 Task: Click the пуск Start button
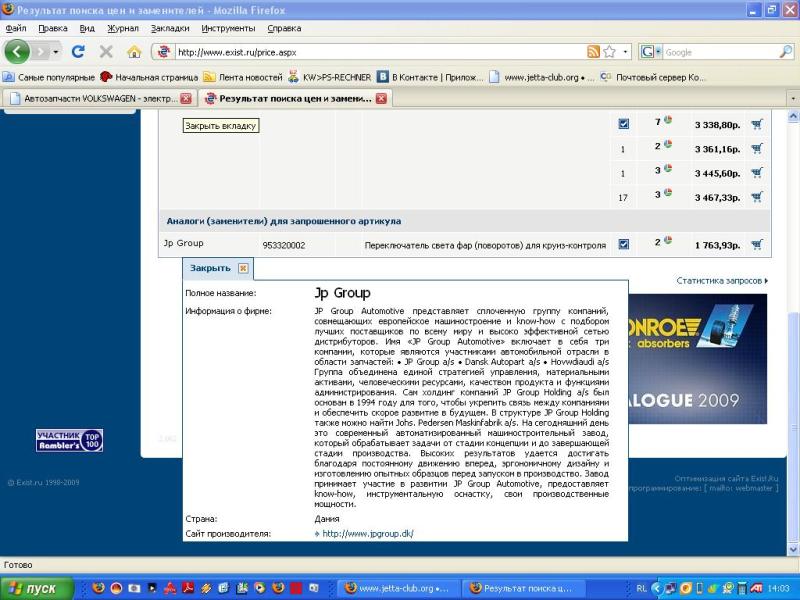pyautogui.click(x=36, y=588)
